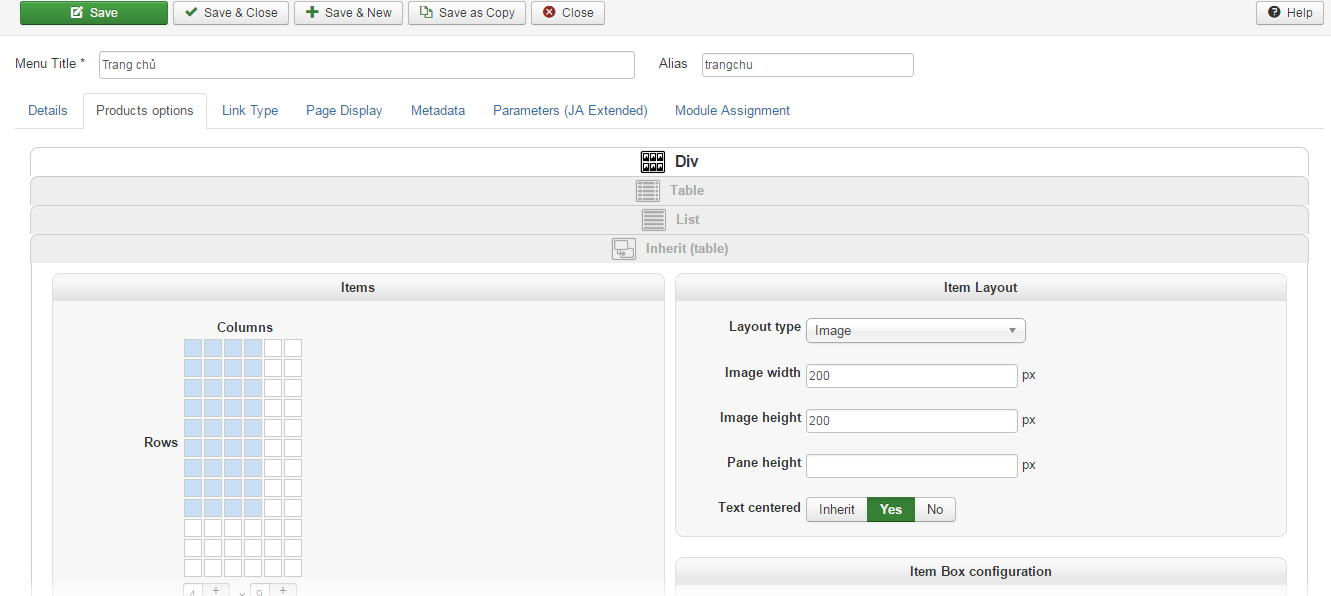This screenshot has width=1331, height=596.
Task: Click the Item Layout panel header
Action: pos(981,288)
